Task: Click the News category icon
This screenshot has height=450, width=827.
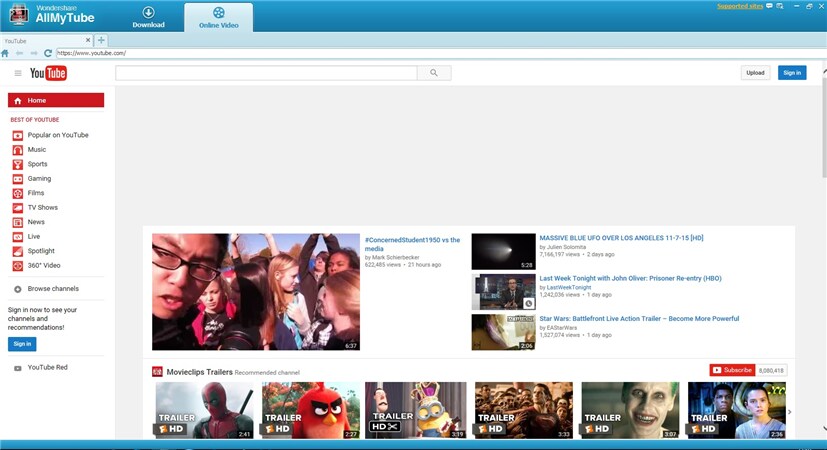Action: click(x=18, y=223)
